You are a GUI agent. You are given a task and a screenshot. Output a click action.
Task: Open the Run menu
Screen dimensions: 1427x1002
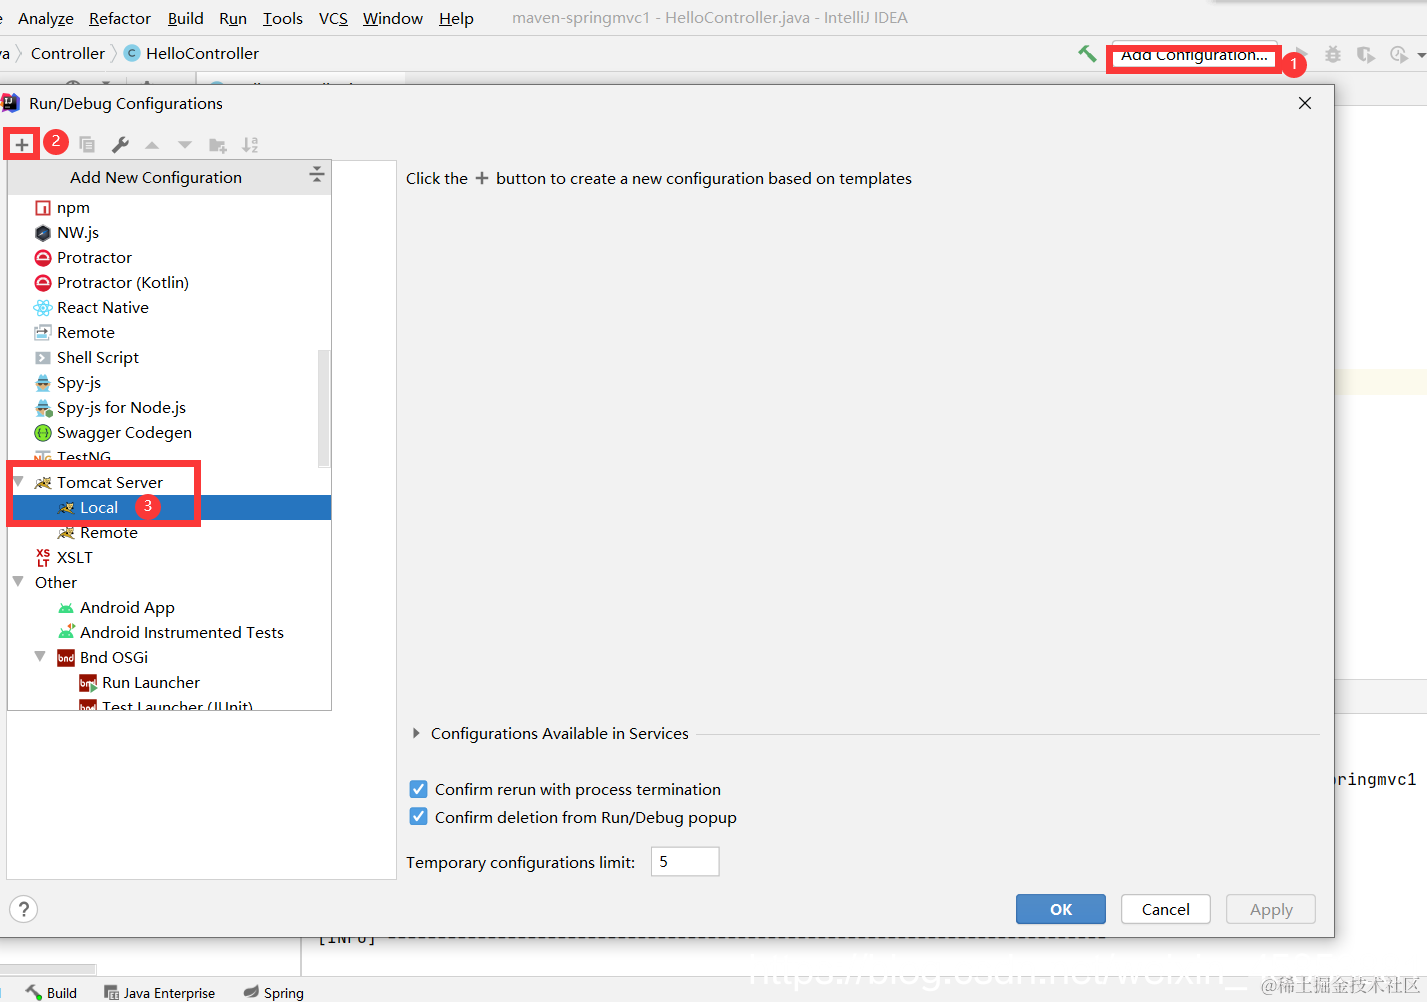233,18
